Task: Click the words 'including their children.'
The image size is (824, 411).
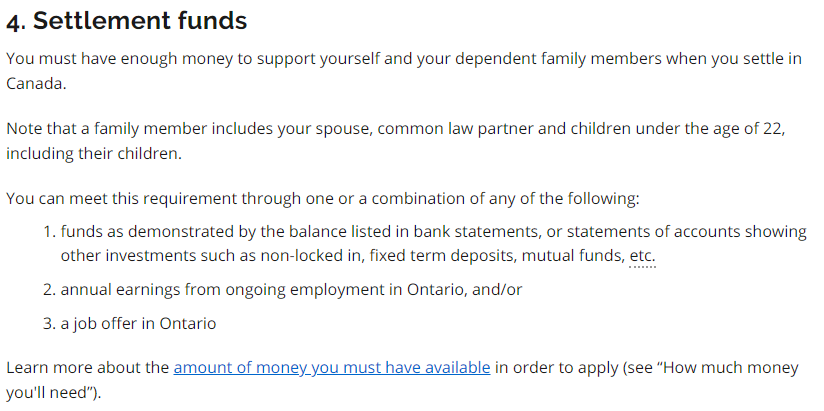Action: pos(96,154)
